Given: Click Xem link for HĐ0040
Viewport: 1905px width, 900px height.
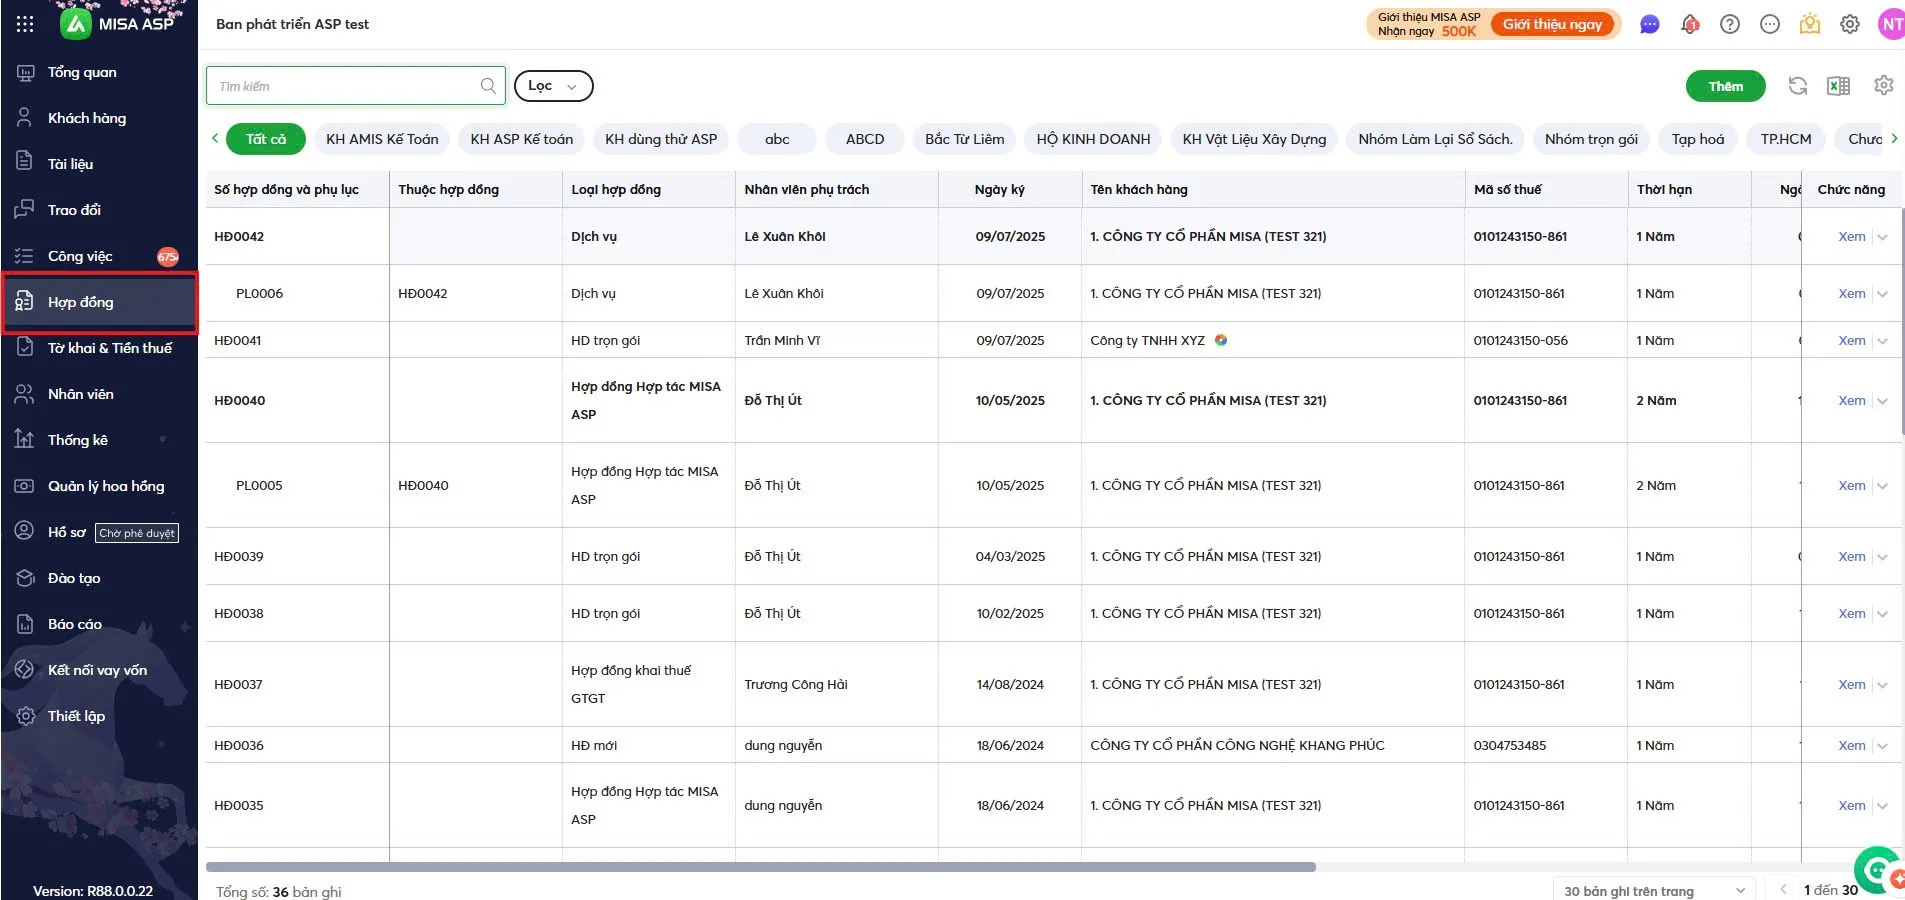Looking at the screenshot, I should click(x=1851, y=401).
